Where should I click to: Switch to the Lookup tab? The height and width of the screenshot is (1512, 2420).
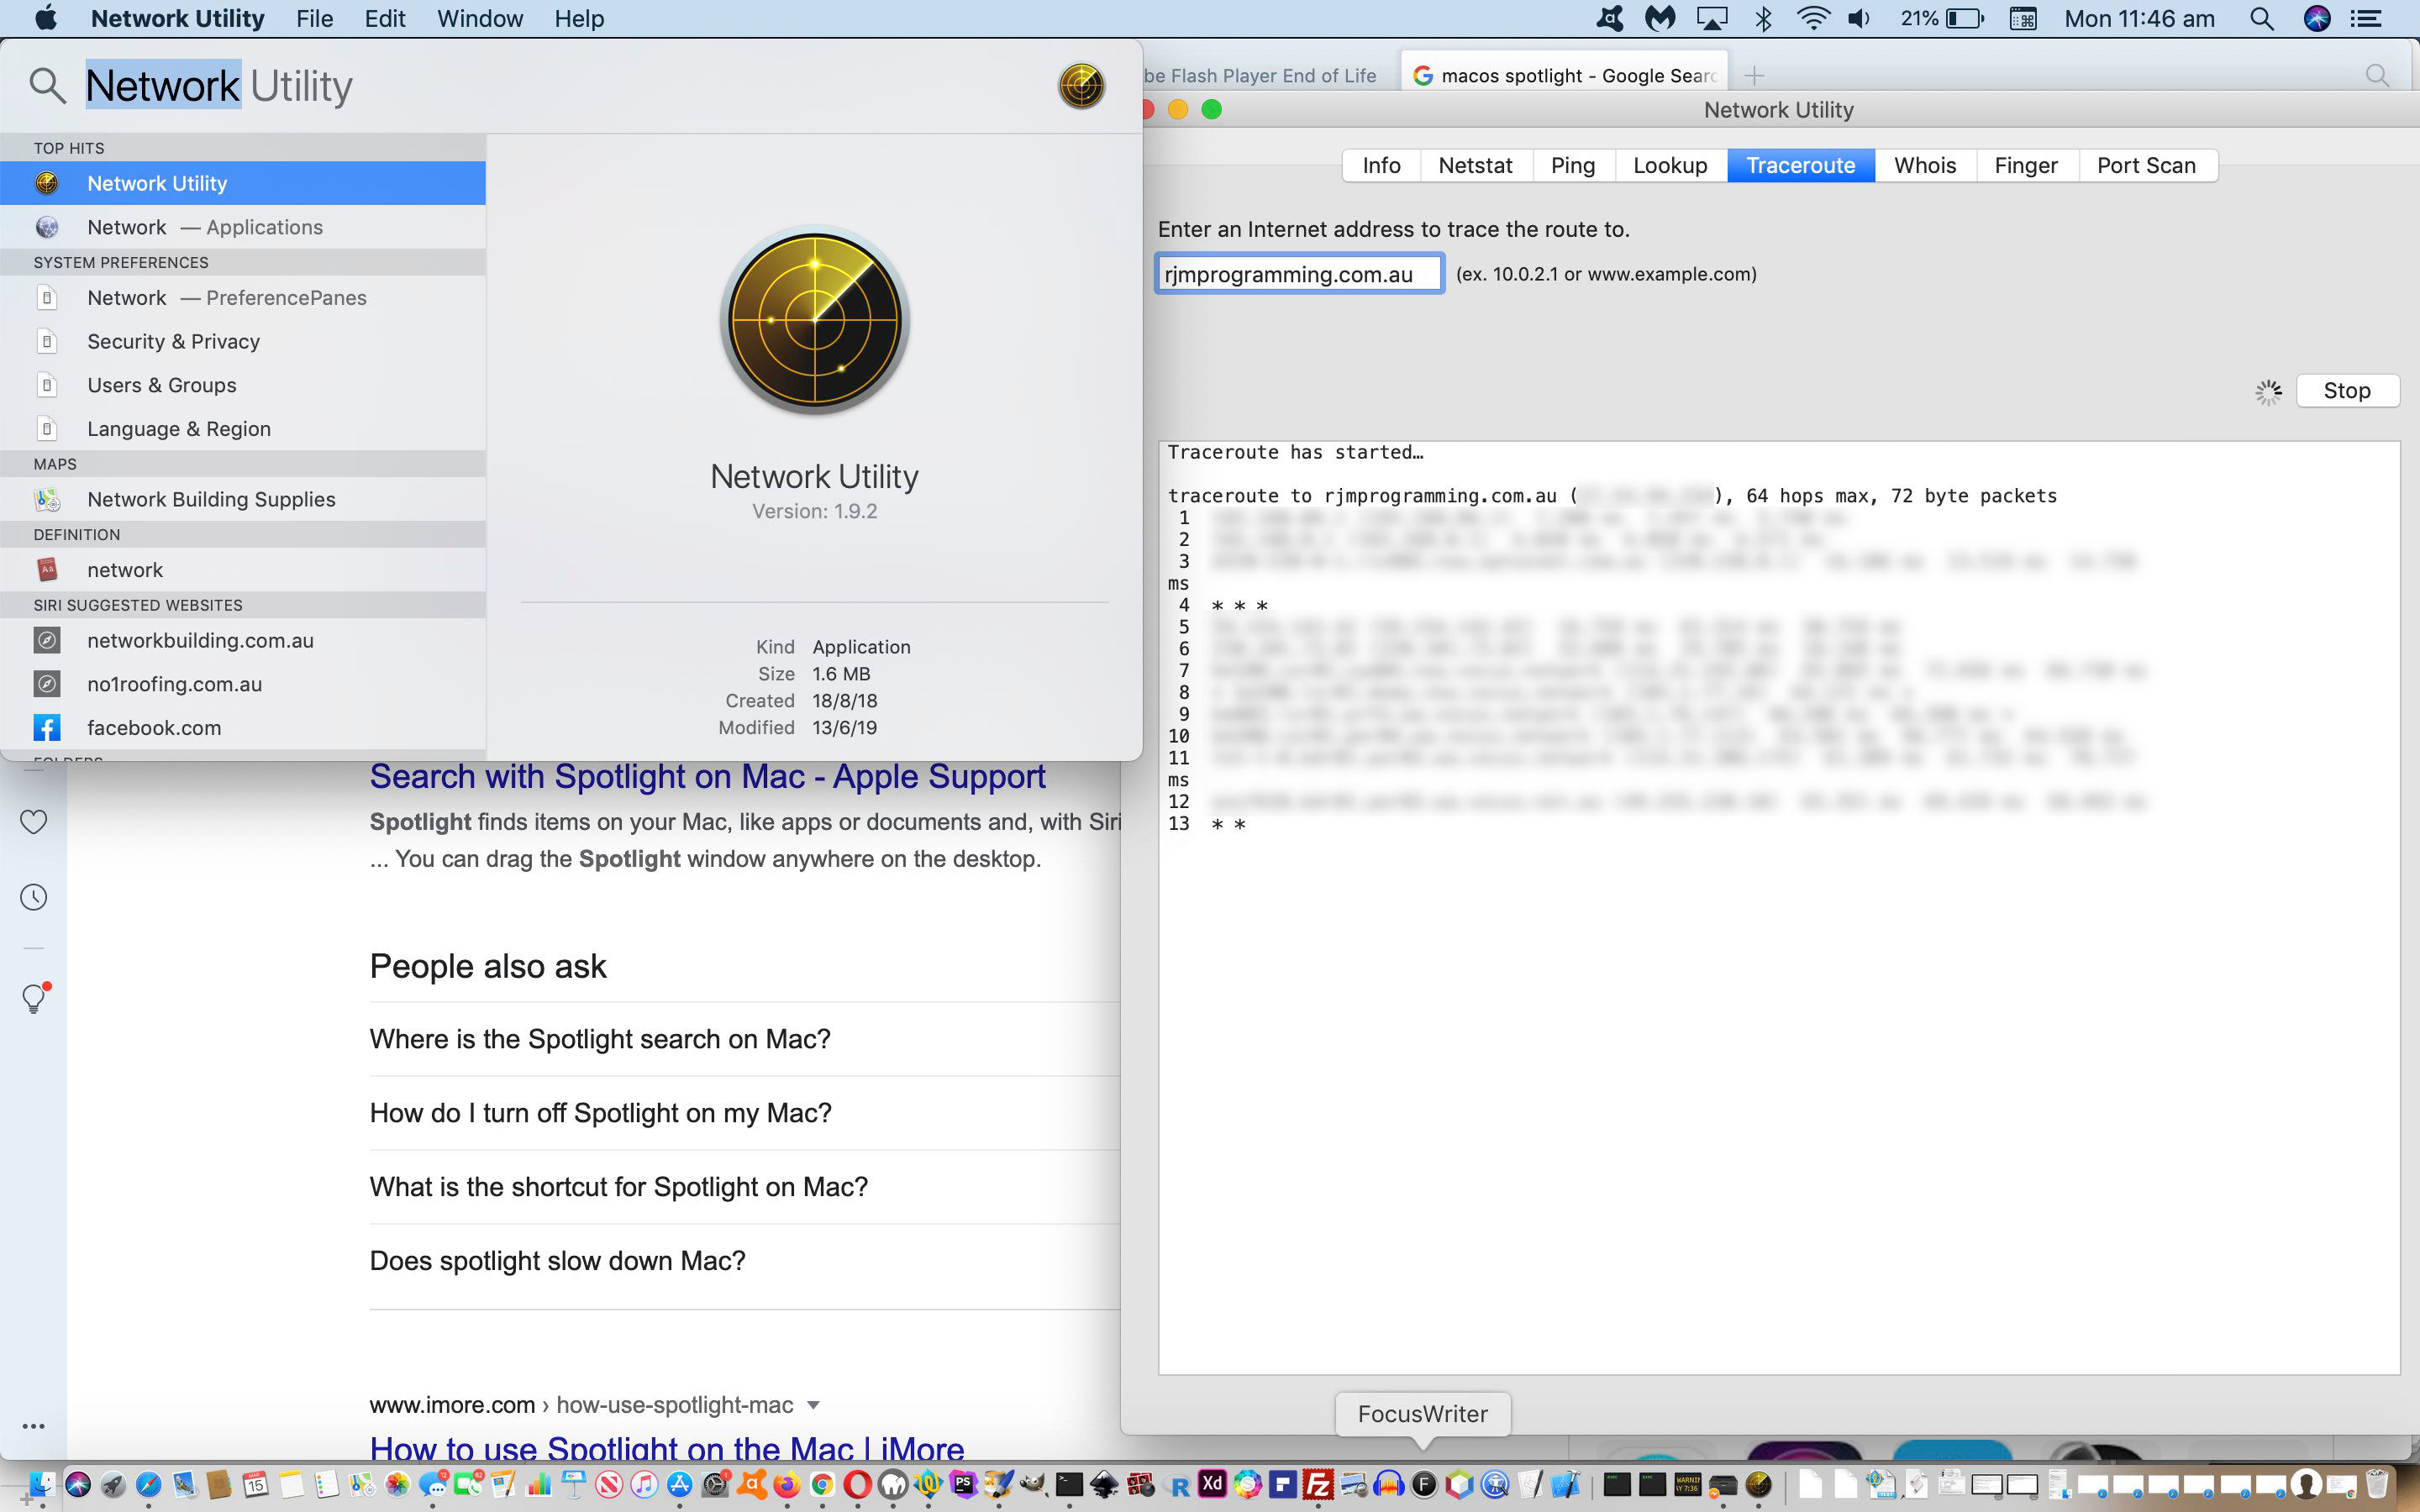click(x=1670, y=165)
